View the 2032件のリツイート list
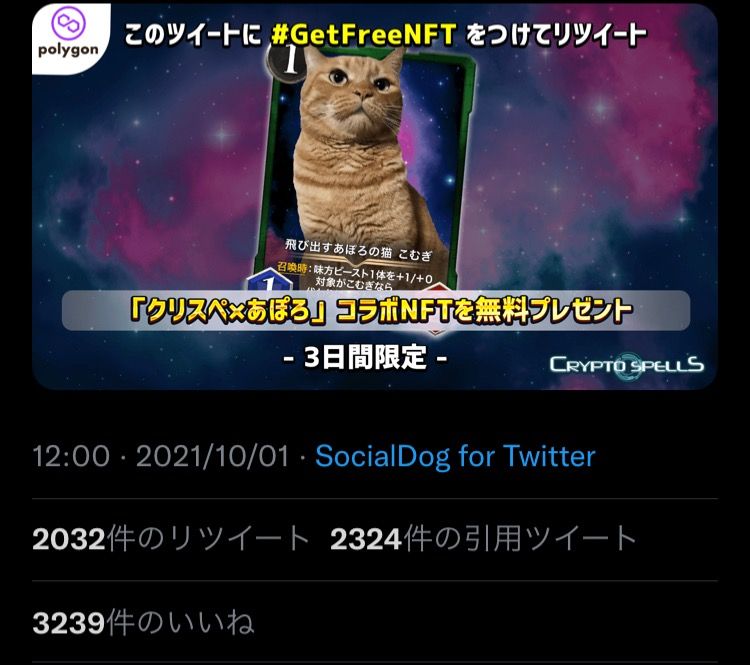This screenshot has width=750, height=665. [171, 539]
